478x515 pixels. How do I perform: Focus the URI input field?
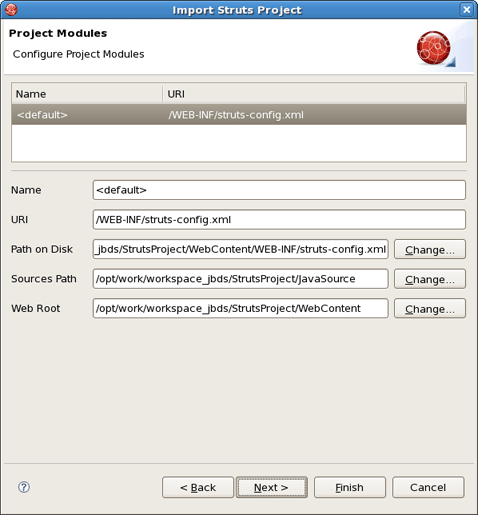[x=279, y=220]
